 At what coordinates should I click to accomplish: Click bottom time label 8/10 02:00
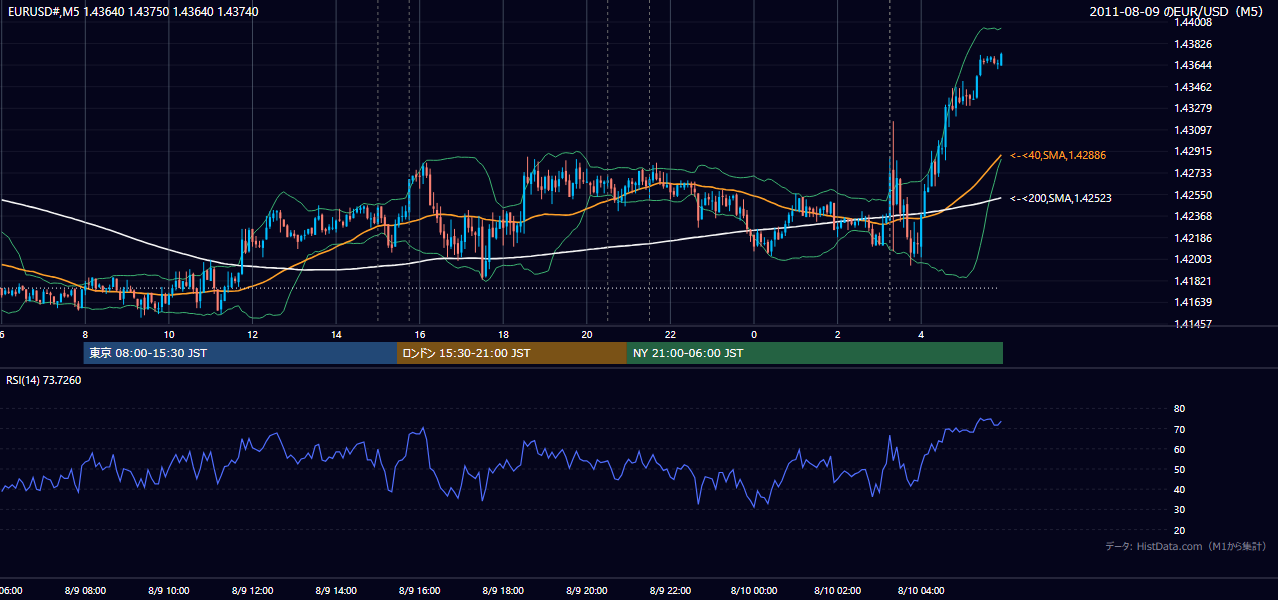838,591
